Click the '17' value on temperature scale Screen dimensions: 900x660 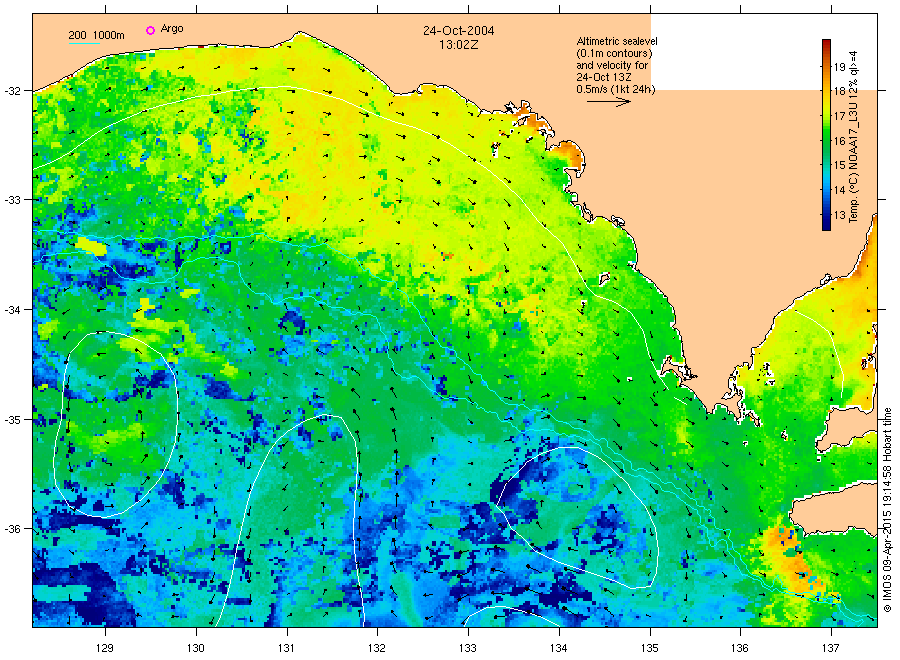(x=840, y=116)
